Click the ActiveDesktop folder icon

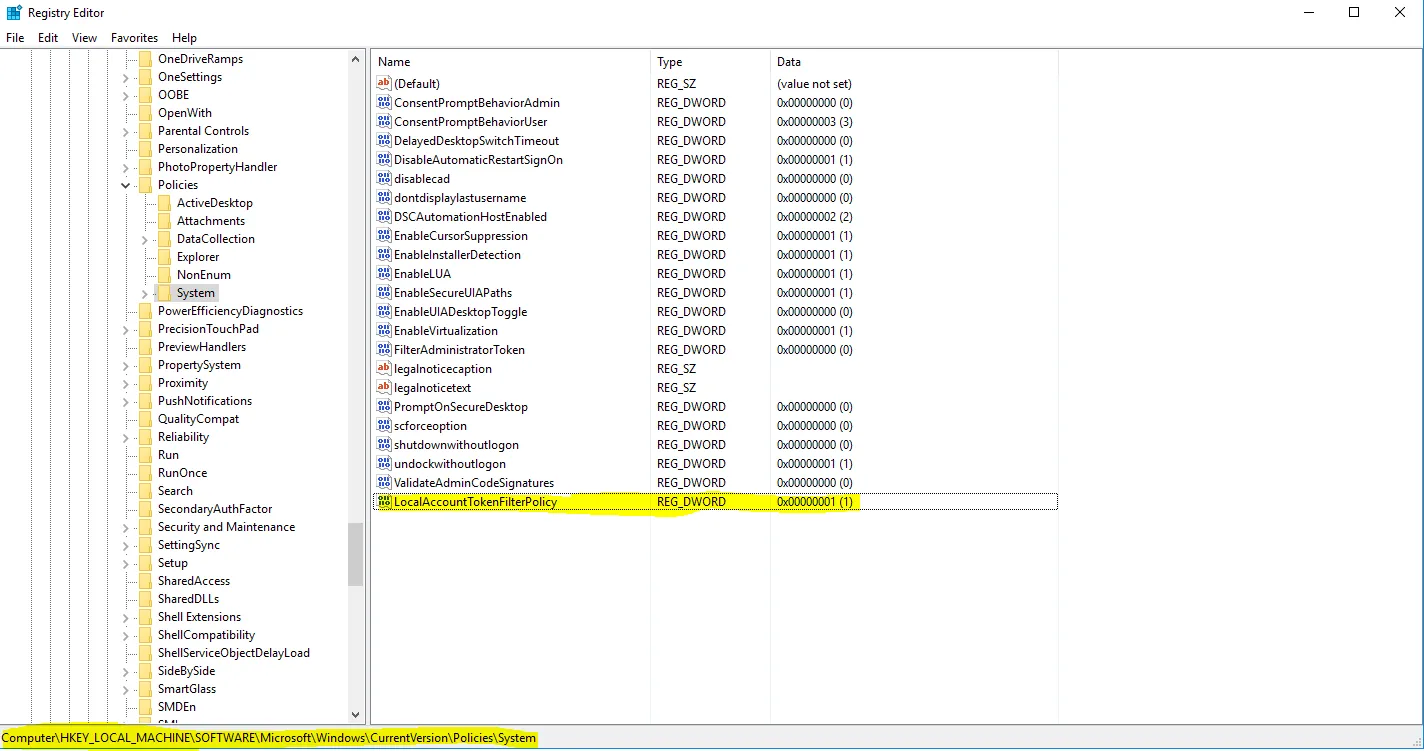click(164, 203)
